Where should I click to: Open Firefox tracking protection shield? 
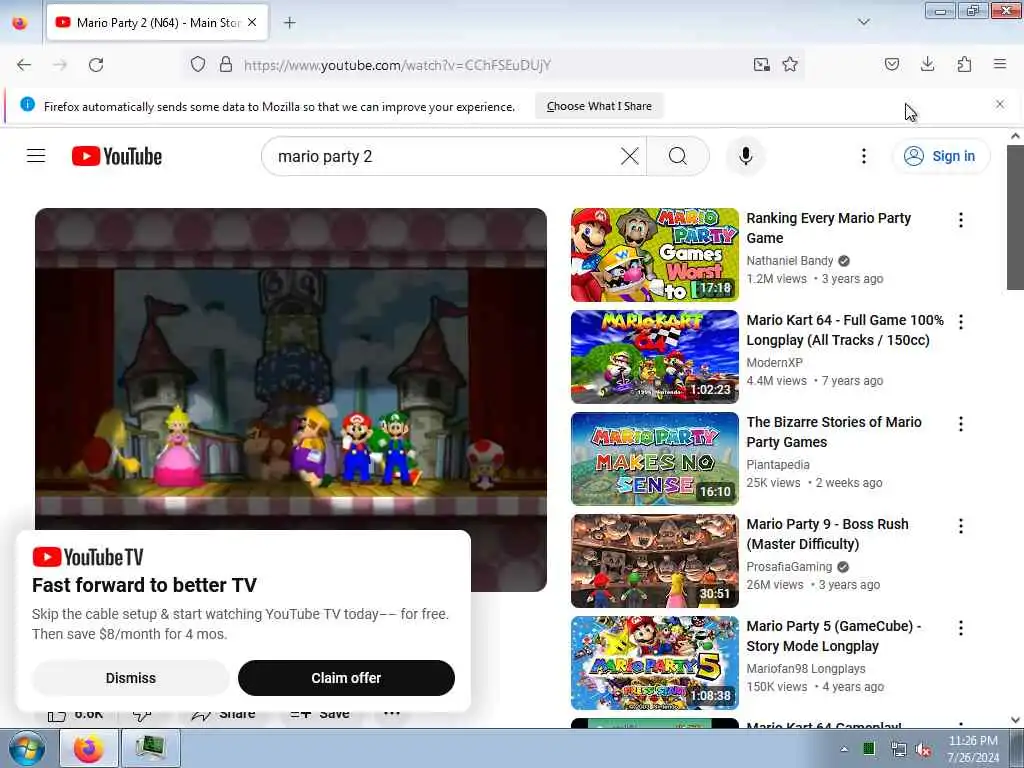pos(198,64)
